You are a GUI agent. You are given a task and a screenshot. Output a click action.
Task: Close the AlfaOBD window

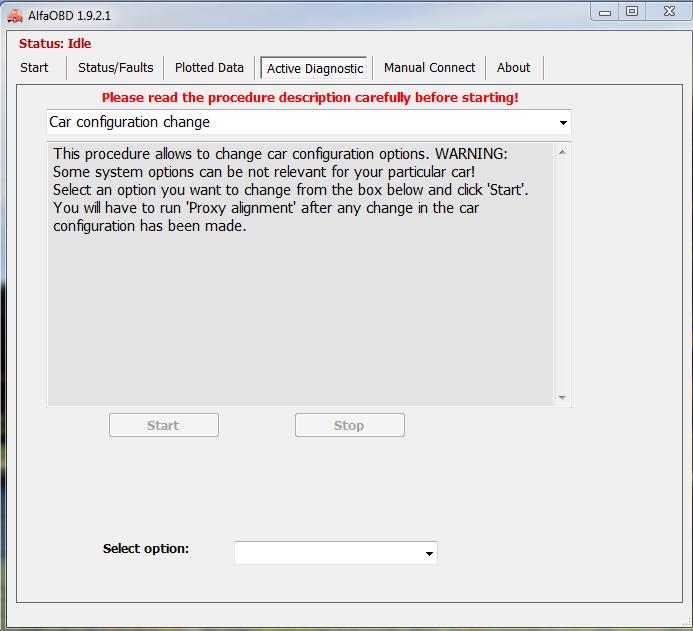pyautogui.click(x=669, y=11)
